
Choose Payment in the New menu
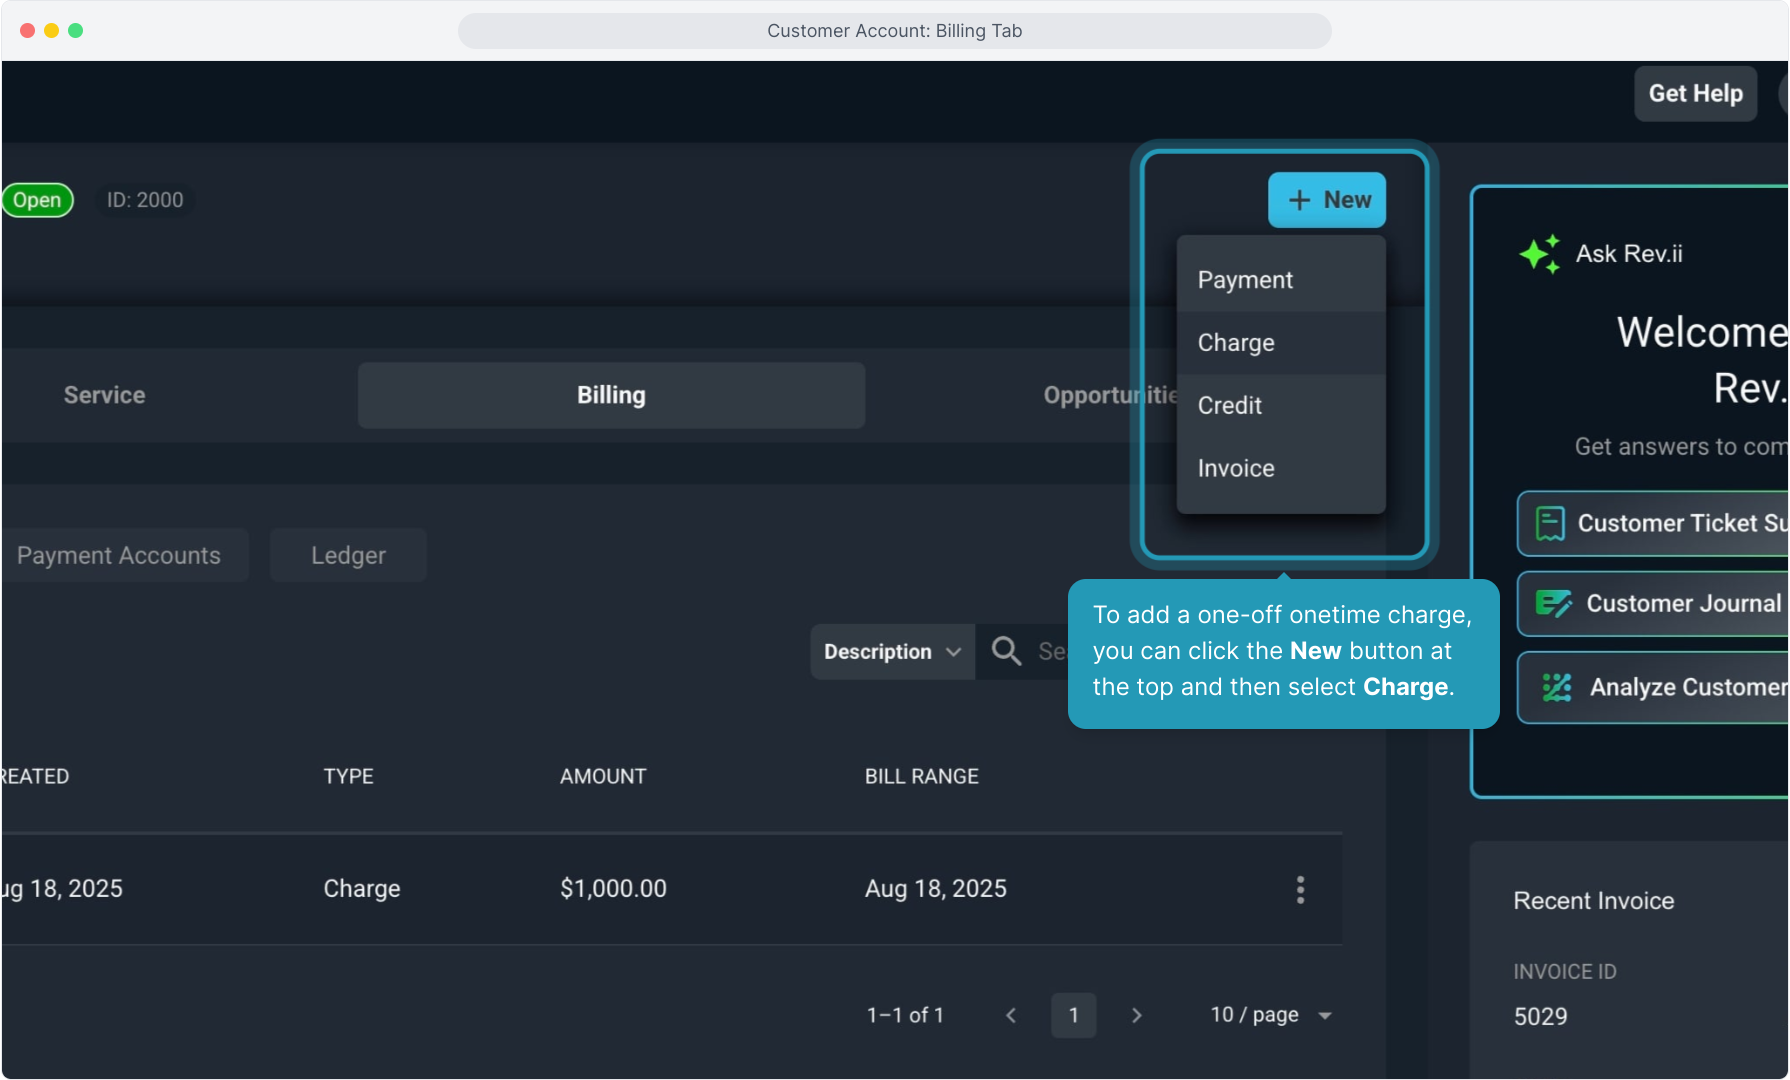(1245, 280)
